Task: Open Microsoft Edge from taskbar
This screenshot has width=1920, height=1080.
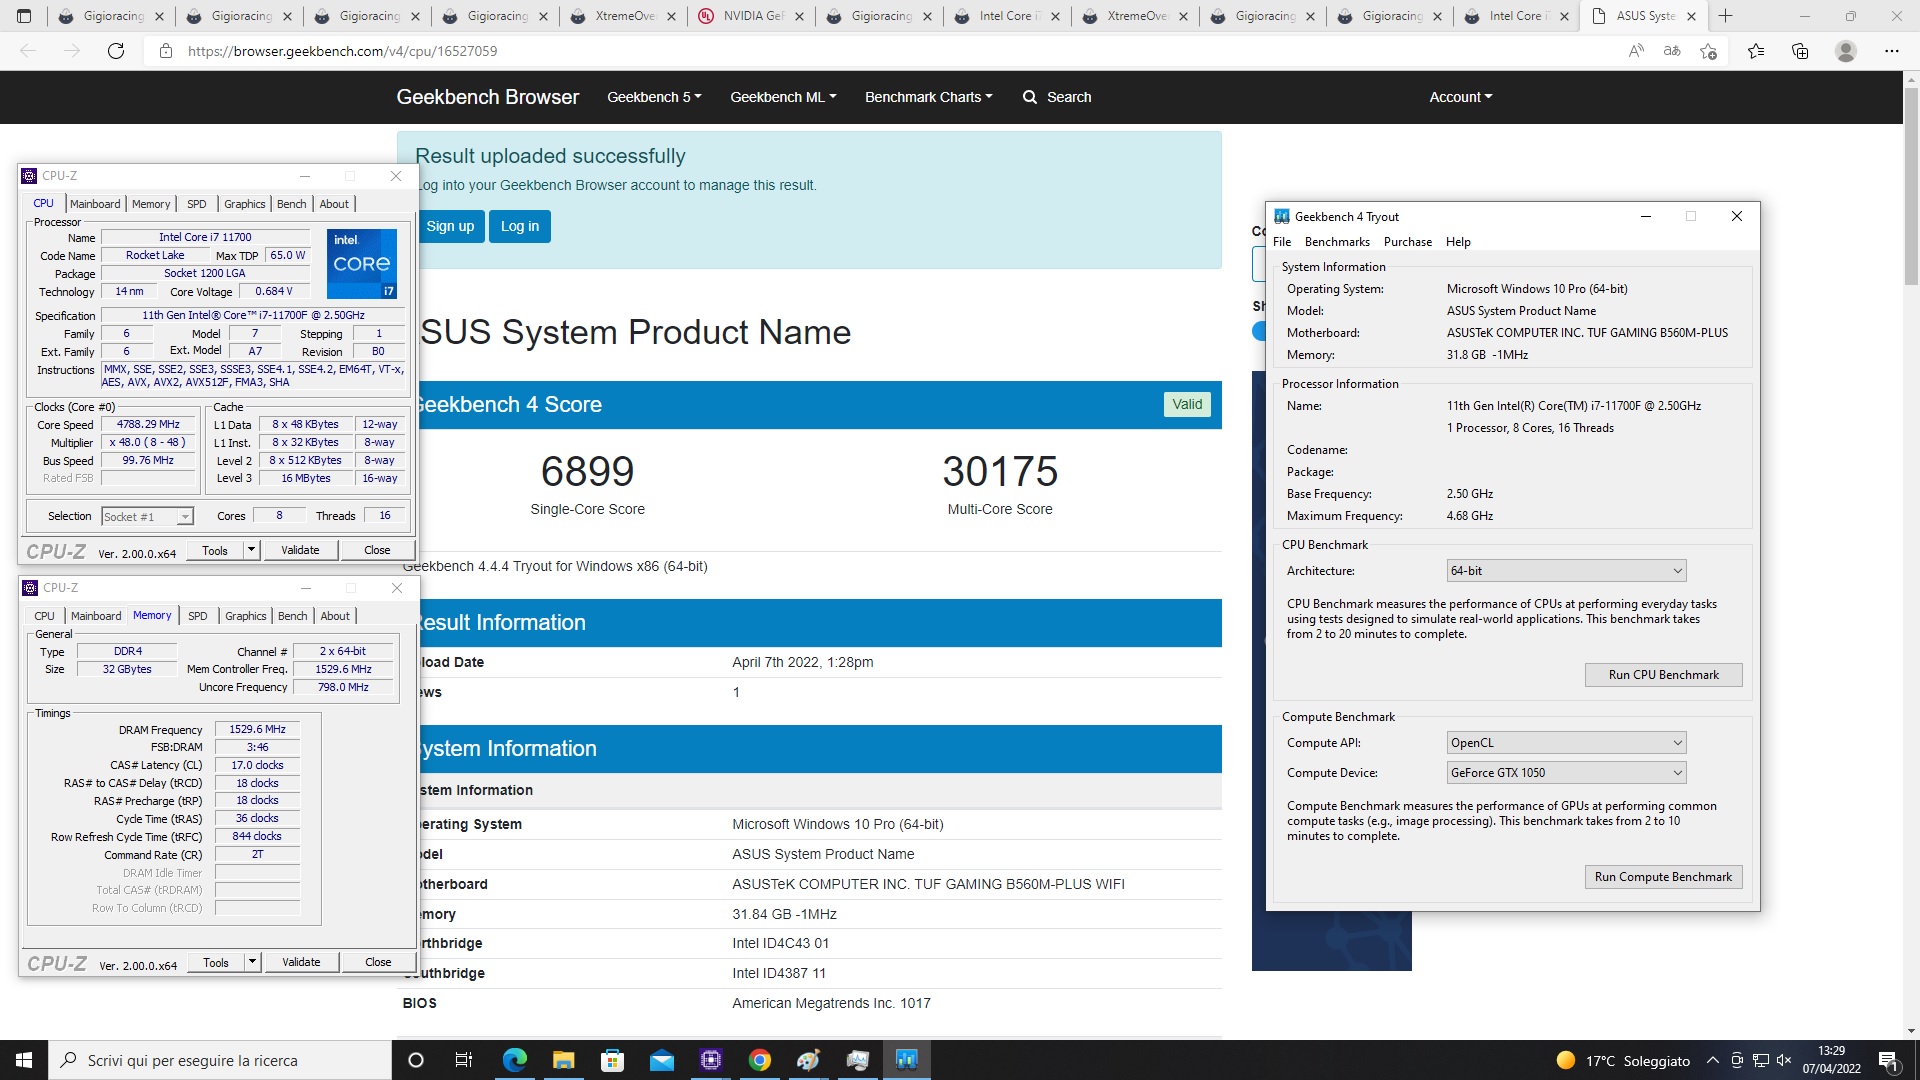Action: 514,1060
